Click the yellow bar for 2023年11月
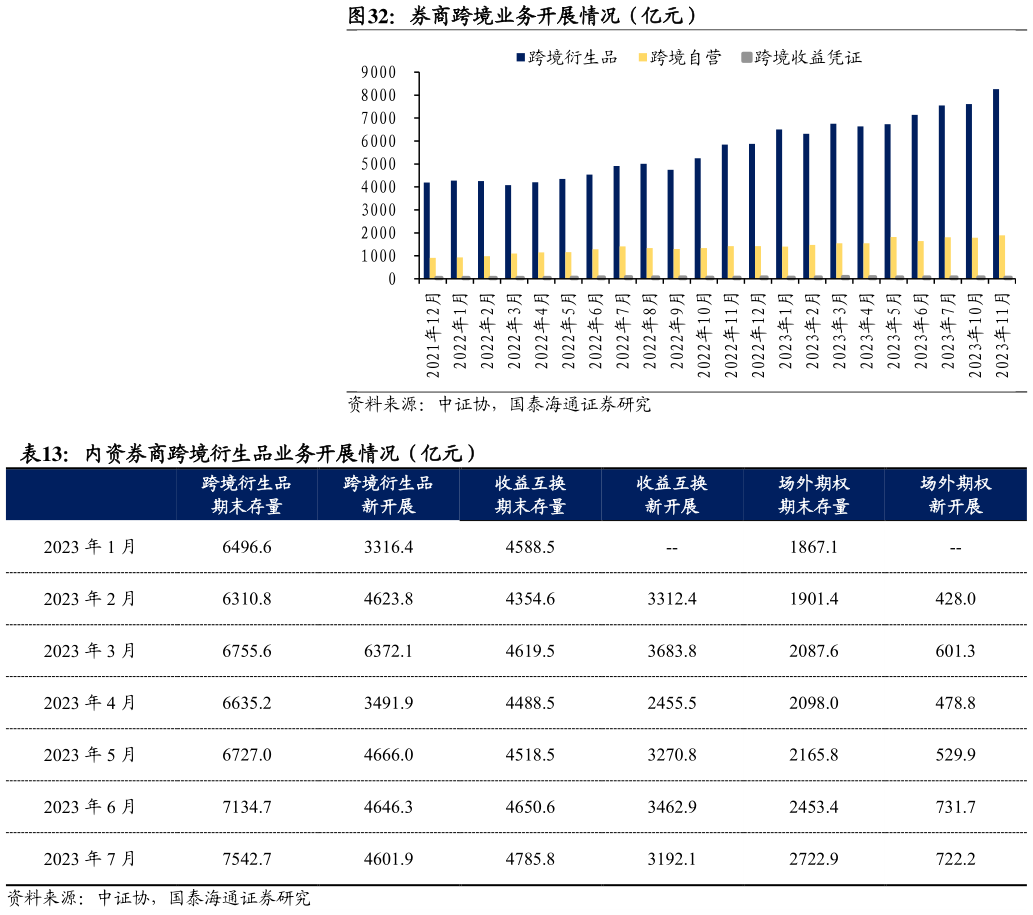This screenshot has height=915, width=1033. point(1002,257)
